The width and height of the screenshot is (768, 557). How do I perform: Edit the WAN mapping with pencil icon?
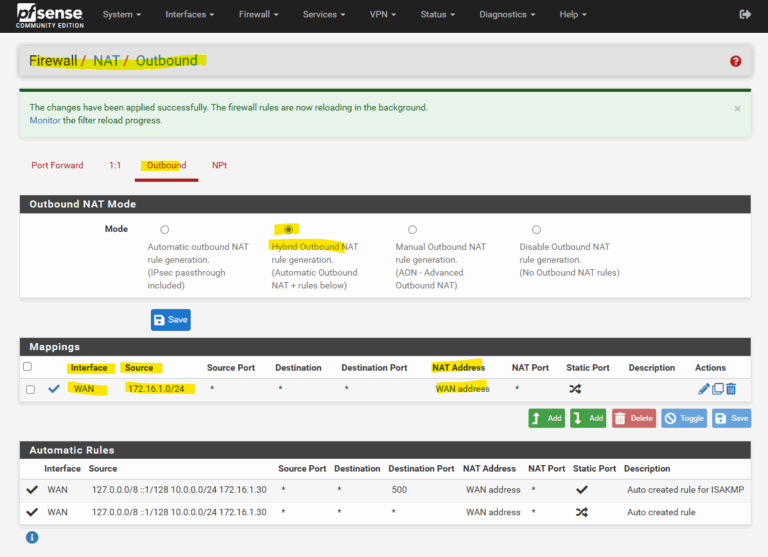[703, 389]
